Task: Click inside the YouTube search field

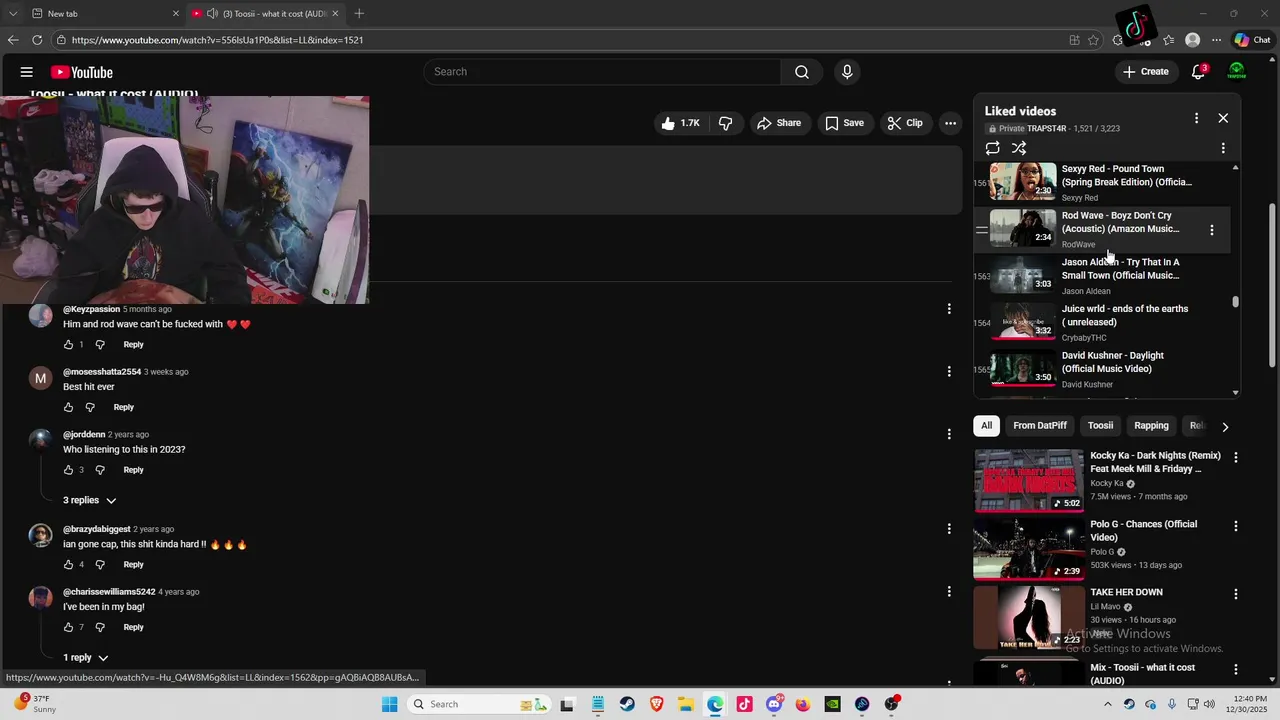Action: click(602, 72)
